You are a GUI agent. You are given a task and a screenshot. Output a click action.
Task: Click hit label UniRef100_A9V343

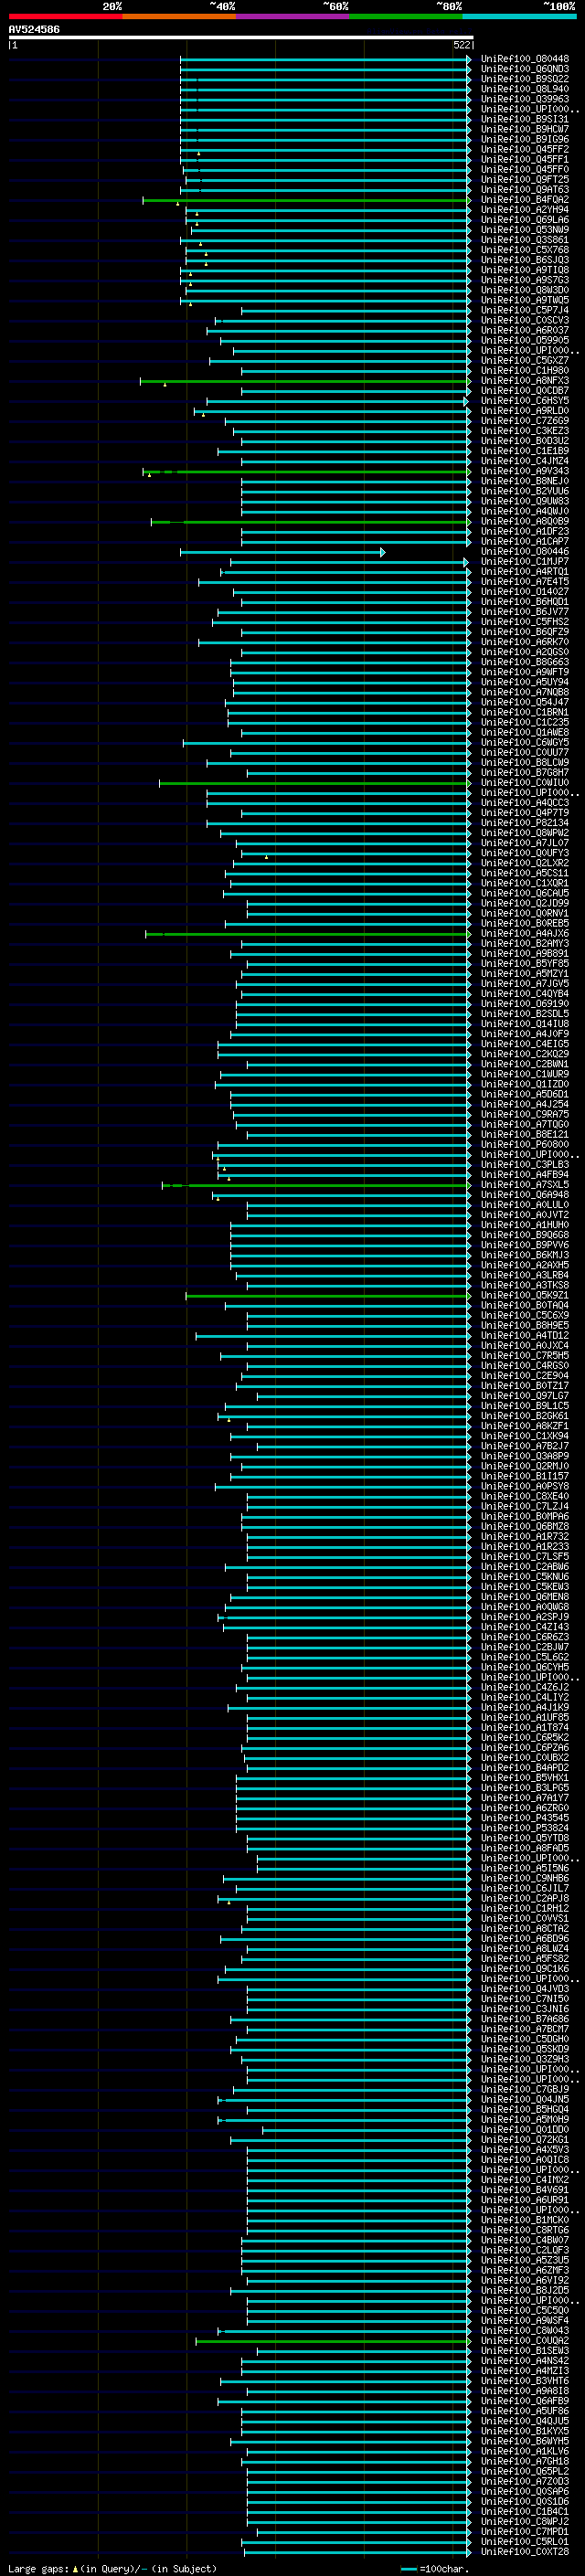click(x=525, y=471)
